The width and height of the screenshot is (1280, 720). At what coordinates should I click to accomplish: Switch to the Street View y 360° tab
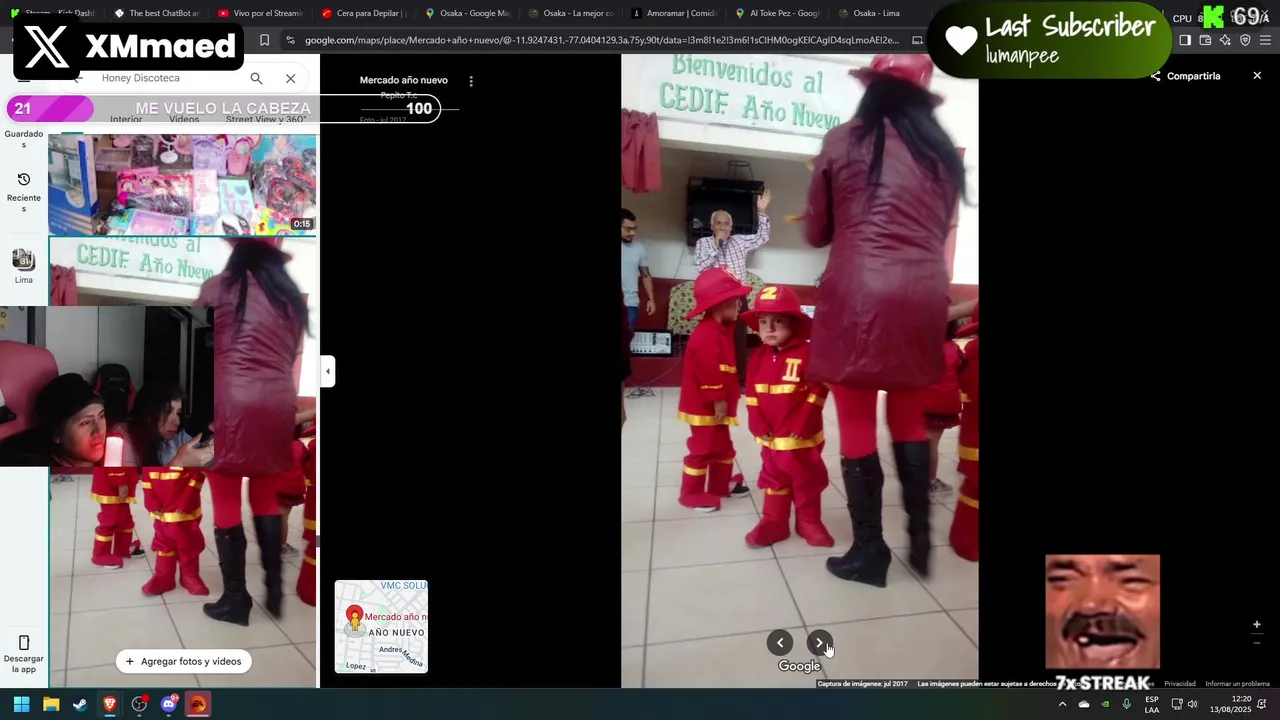[x=266, y=119]
